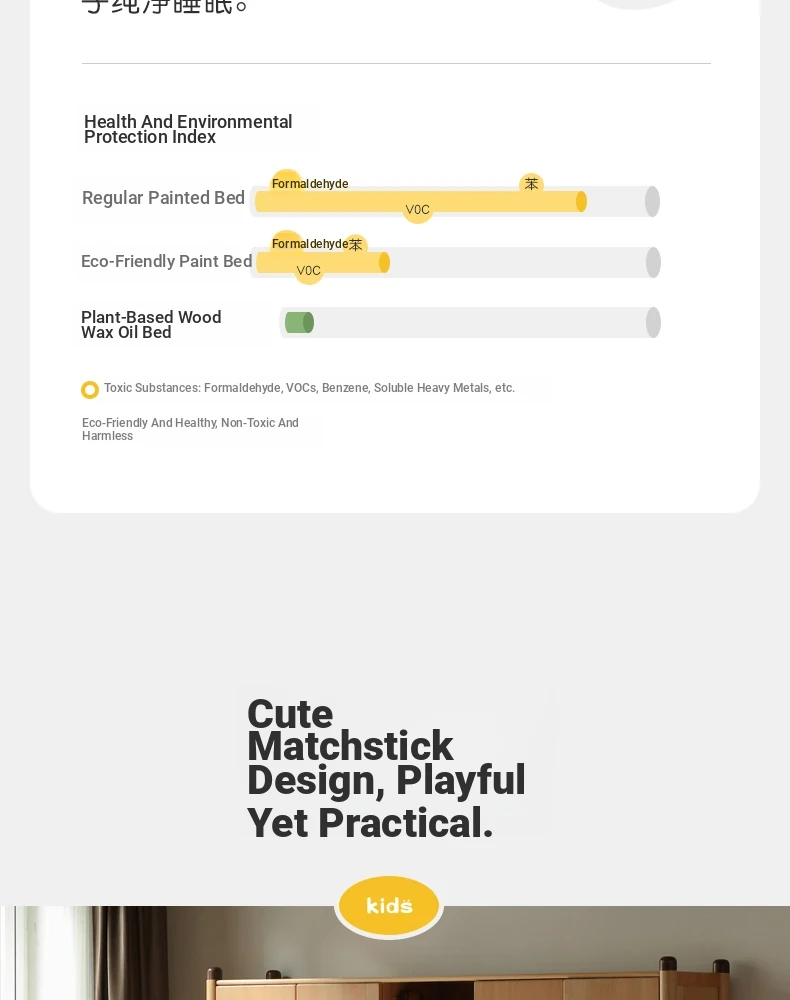
Task: Click the Eco-Friendly Paint Bed label
Action: (x=166, y=261)
